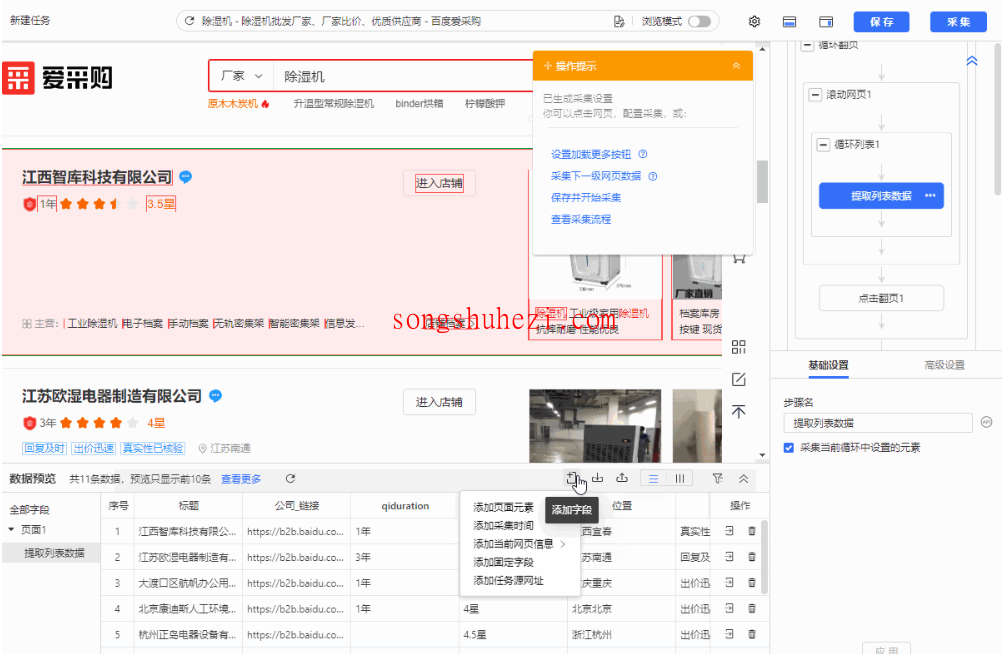Switch to 高级设置 tab
The width and height of the screenshot is (1006, 654).
point(944,365)
